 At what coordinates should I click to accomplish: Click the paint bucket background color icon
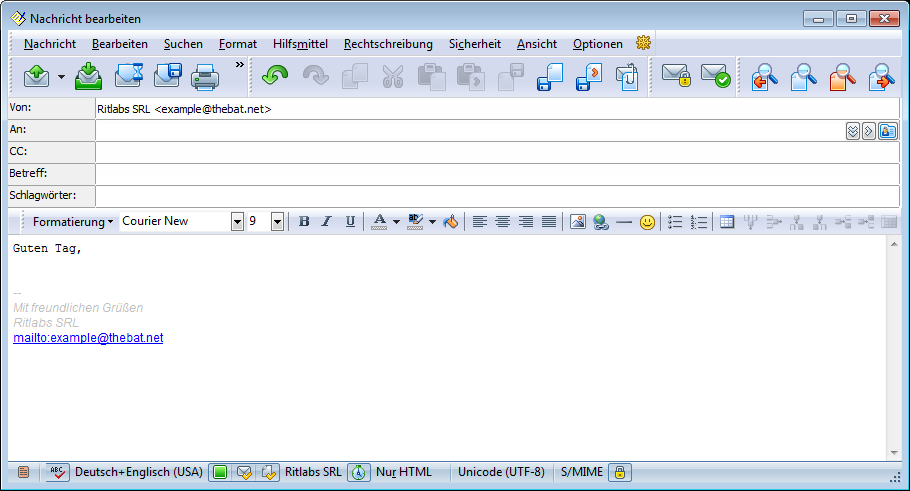click(x=450, y=222)
